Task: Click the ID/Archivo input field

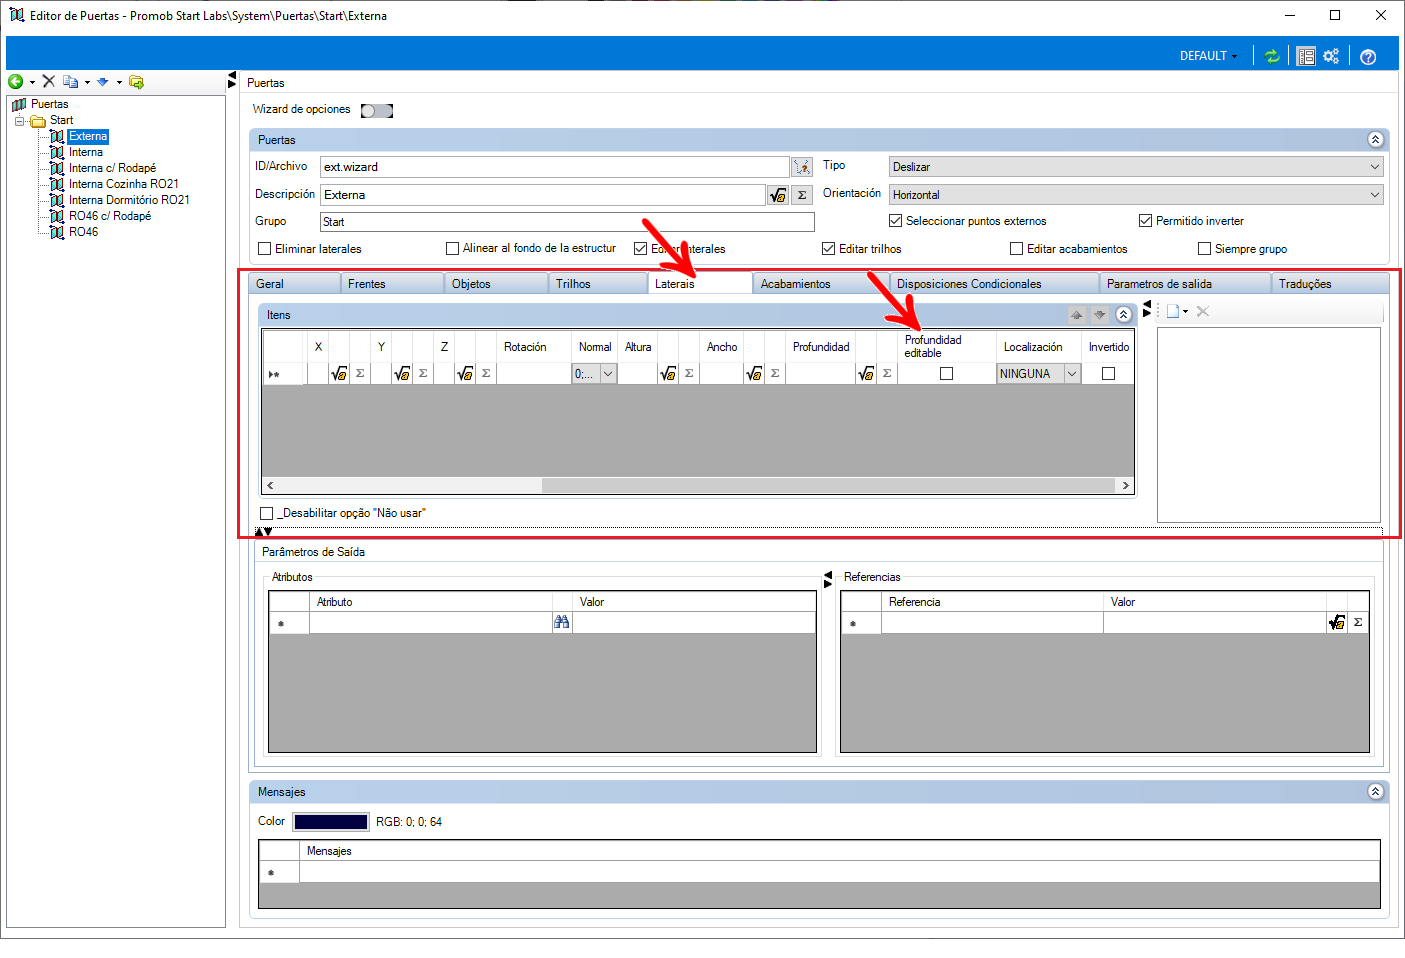Action: tap(555, 167)
